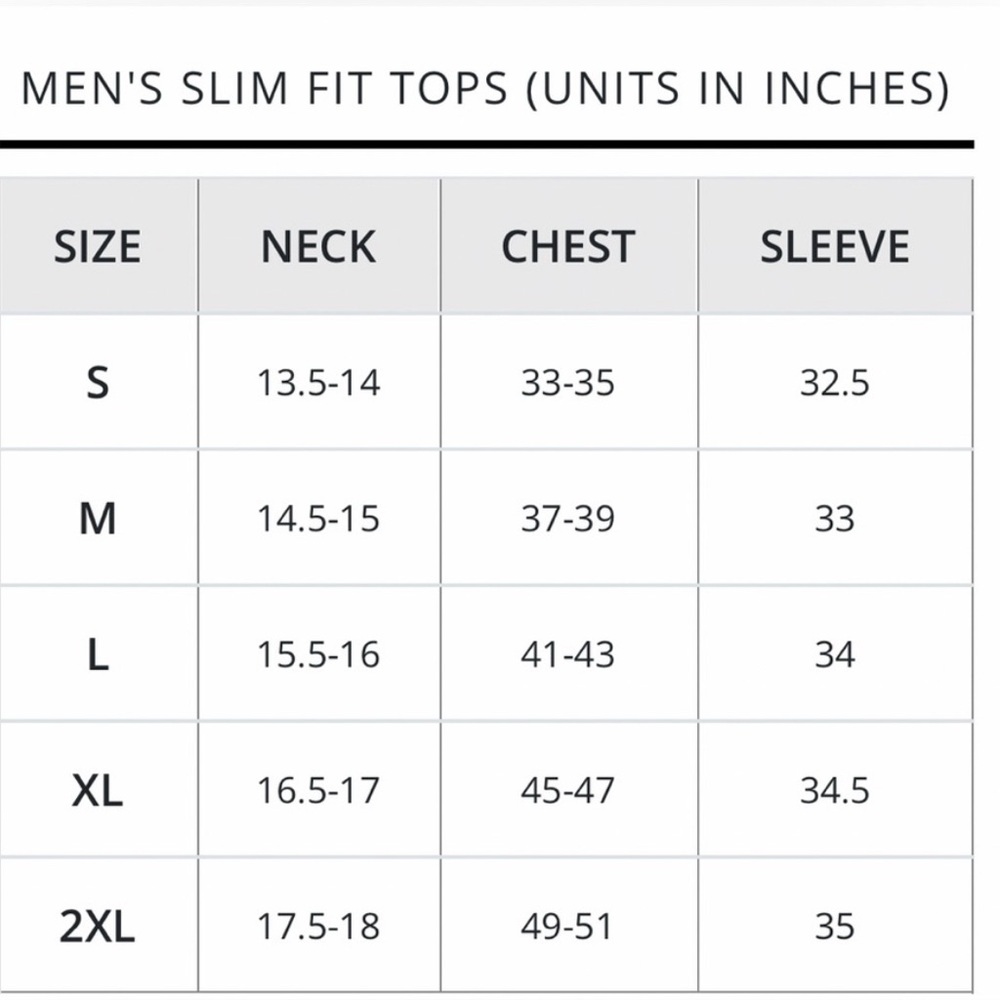Viewport: 1000px width, 1000px height.
Task: Click the 37-39 chest measurement cell
Action: tap(568, 518)
